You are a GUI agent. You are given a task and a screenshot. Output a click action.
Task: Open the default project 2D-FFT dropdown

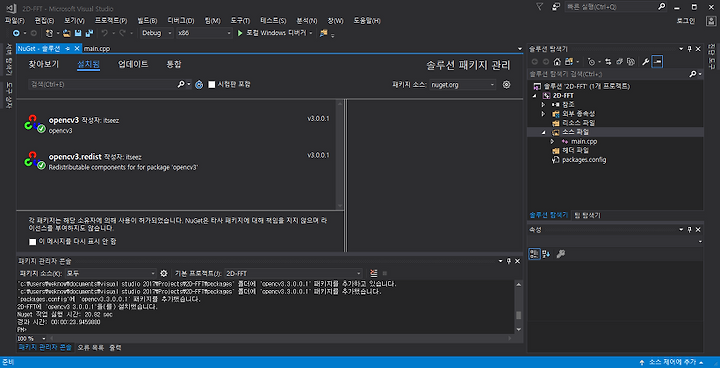point(294,273)
